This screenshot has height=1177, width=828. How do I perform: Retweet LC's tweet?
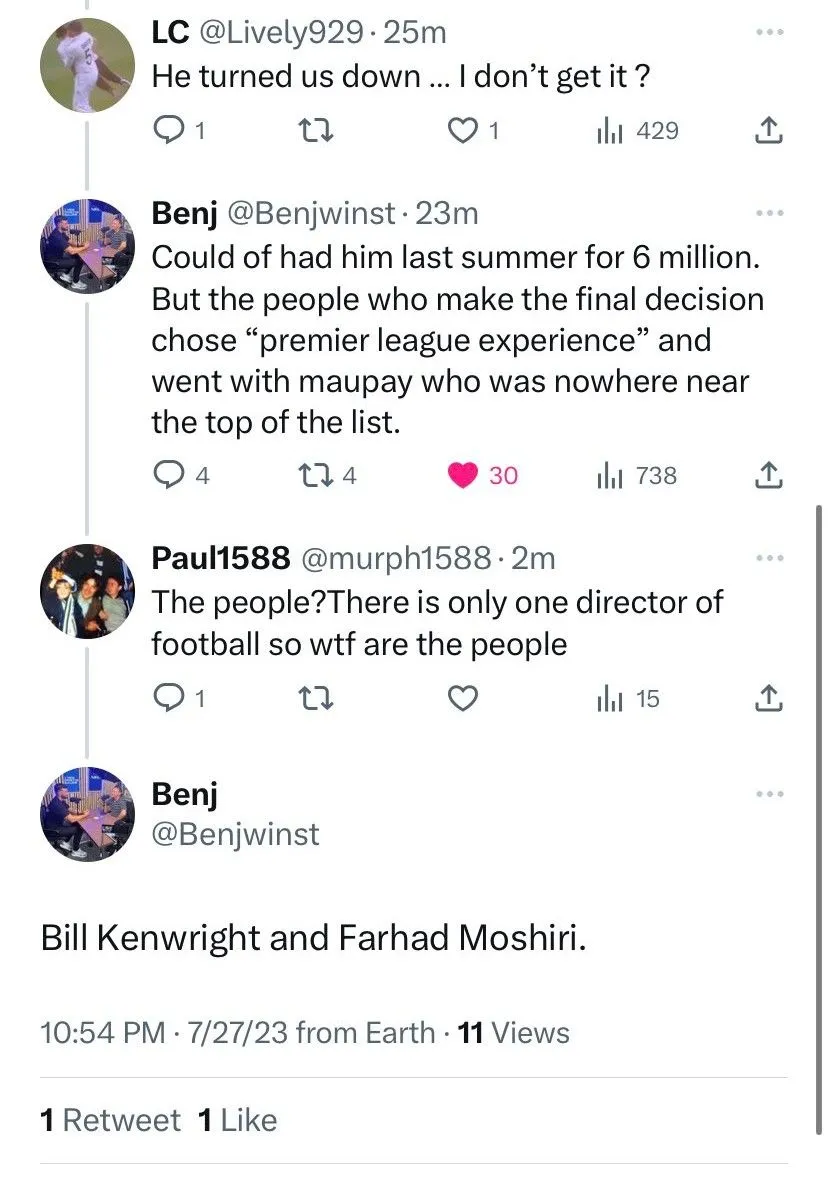pos(317,131)
